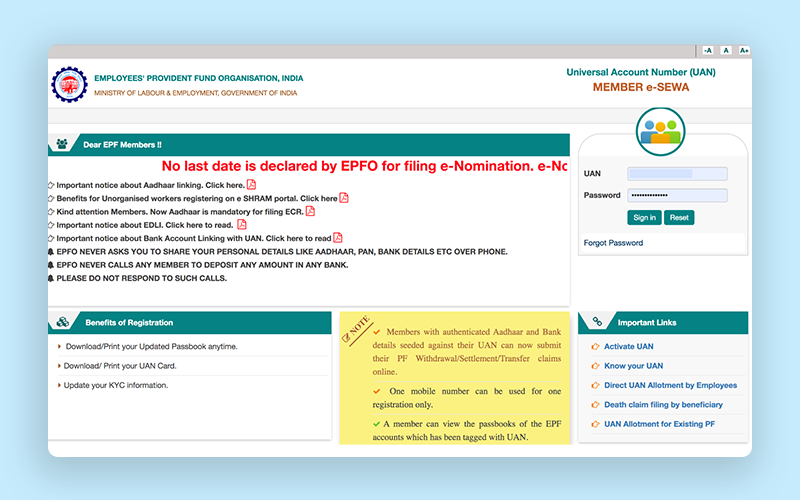Click the EPFO organisation logo
This screenshot has width=800, height=500.
click(x=70, y=85)
